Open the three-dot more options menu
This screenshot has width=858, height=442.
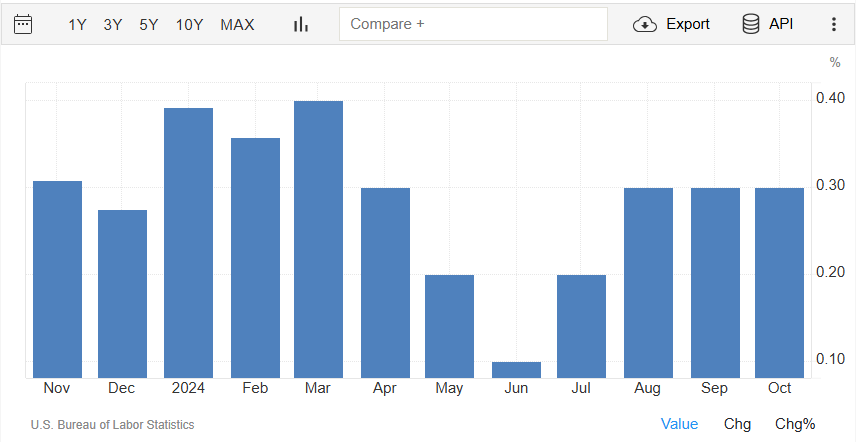(x=834, y=24)
